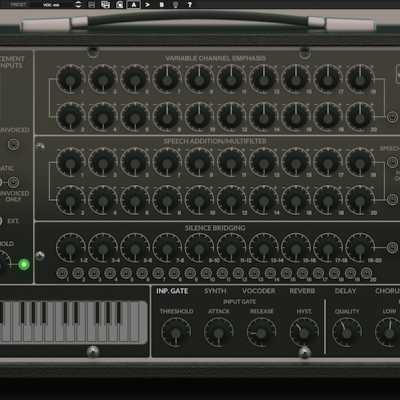Click the Variable Channel Emphasis output jack

click(392, 117)
